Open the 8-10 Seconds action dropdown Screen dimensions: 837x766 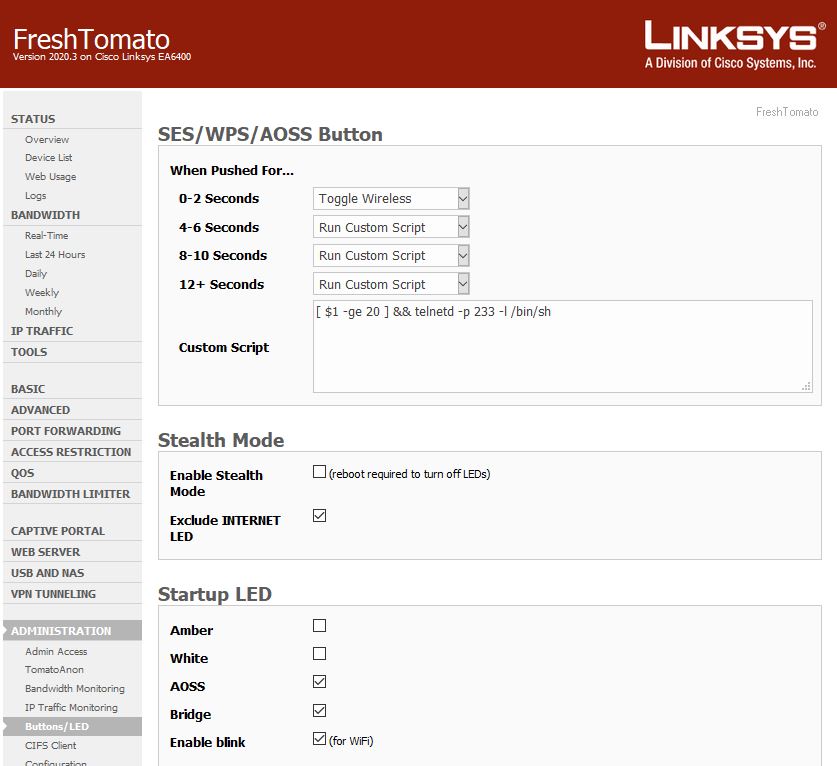(x=391, y=256)
